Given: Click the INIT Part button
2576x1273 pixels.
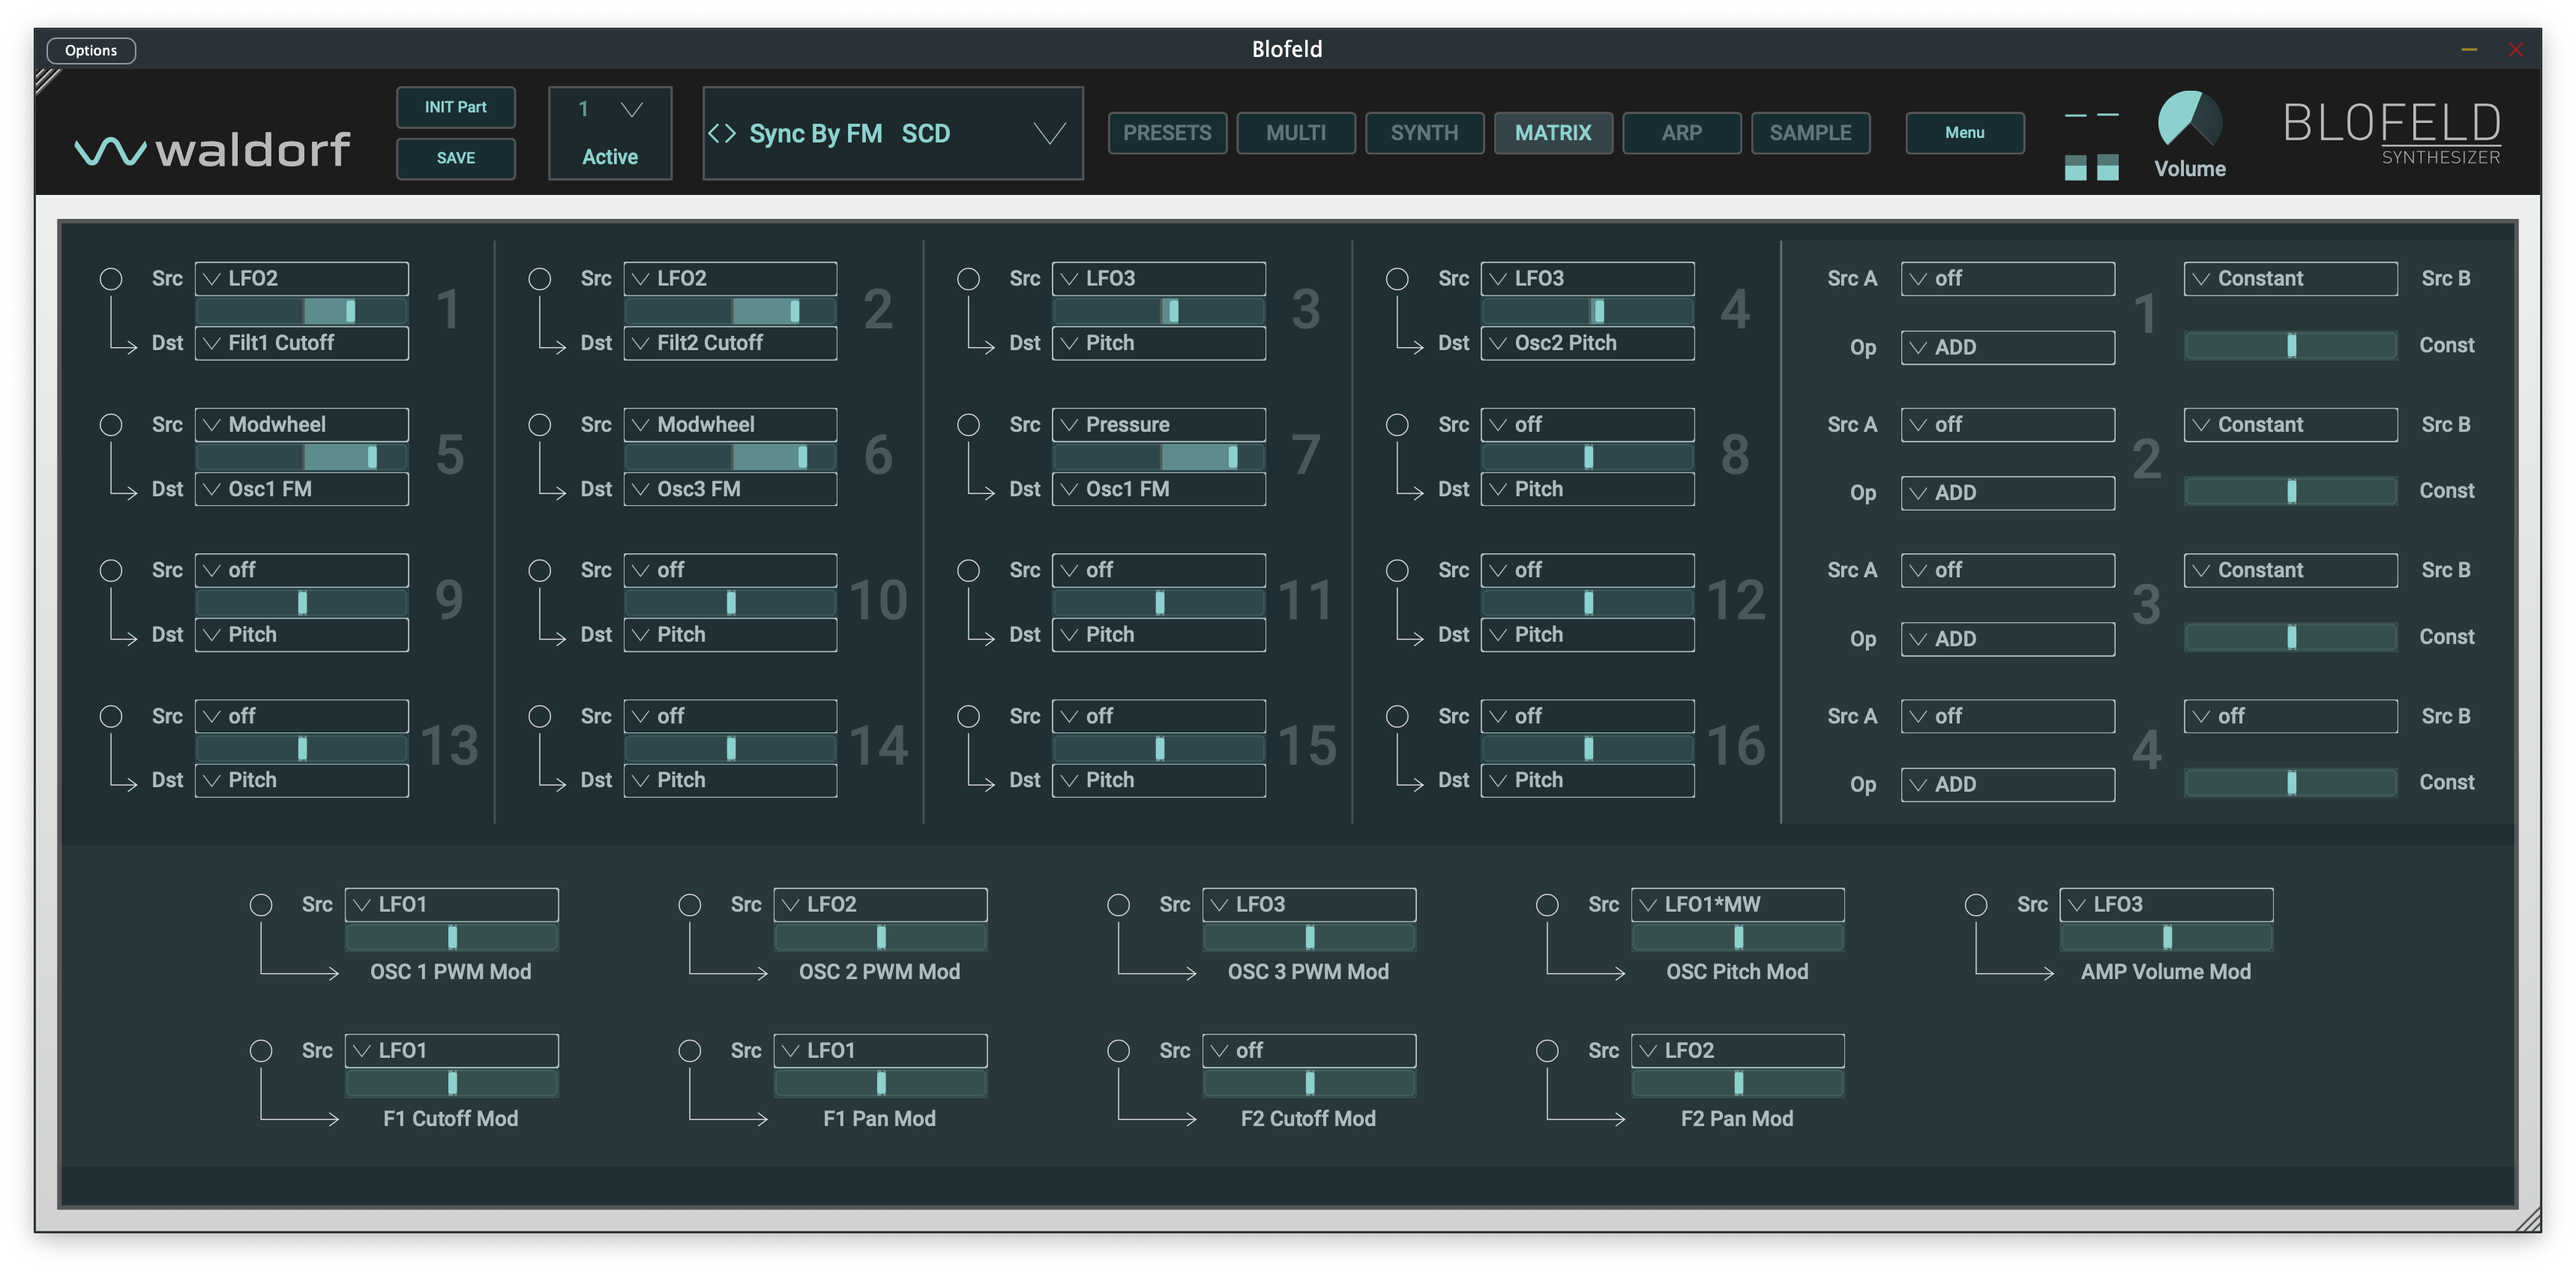Looking at the screenshot, I should pos(455,107).
